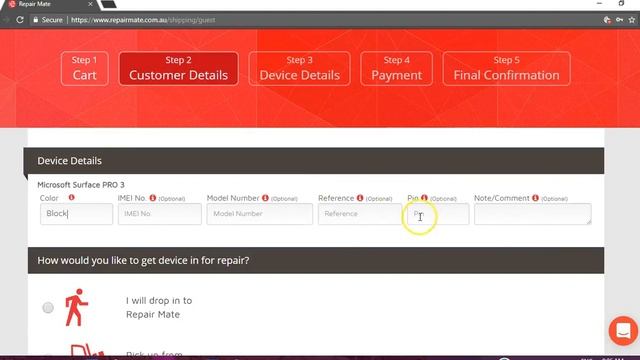Click the Repair Mate tab favicon
Viewport: 640px width, 360px height.
pyautogui.click(x=12, y=4)
